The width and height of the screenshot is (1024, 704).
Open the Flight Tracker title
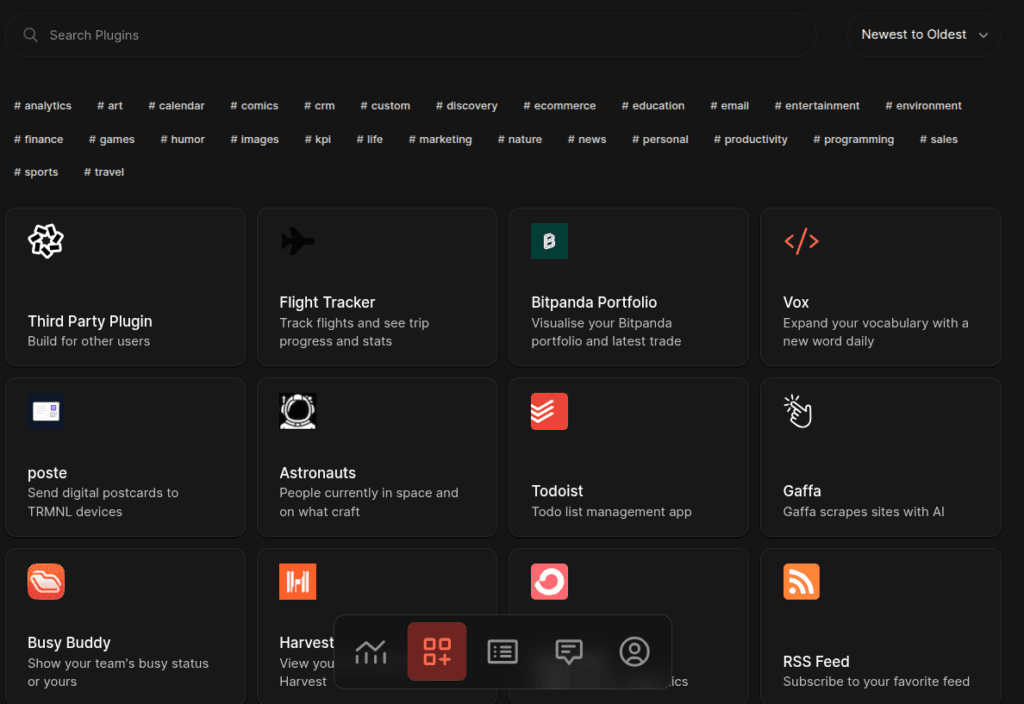pos(327,302)
